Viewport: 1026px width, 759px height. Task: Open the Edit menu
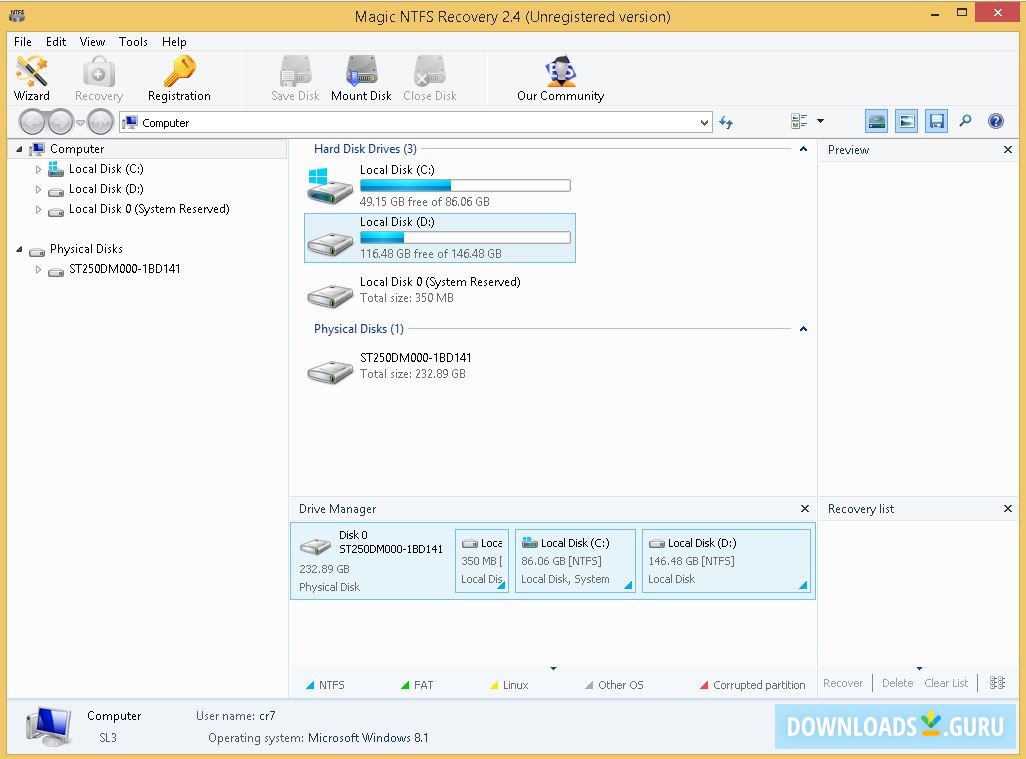(56, 42)
